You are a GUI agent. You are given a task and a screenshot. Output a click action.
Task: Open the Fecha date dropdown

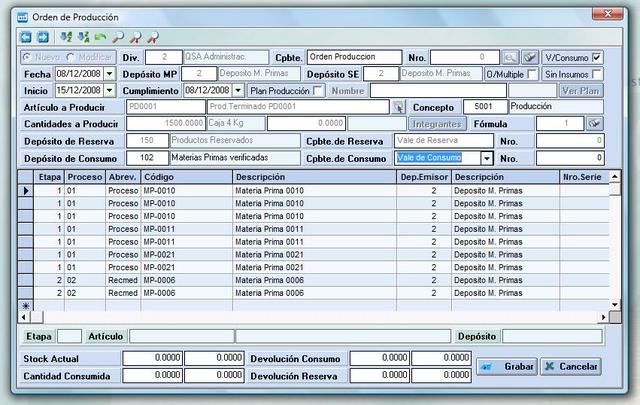click(110, 74)
